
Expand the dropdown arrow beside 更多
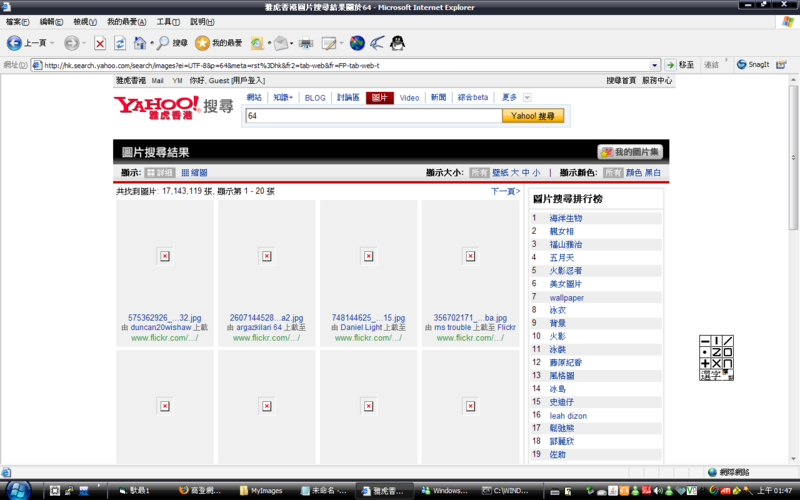tap(528, 97)
